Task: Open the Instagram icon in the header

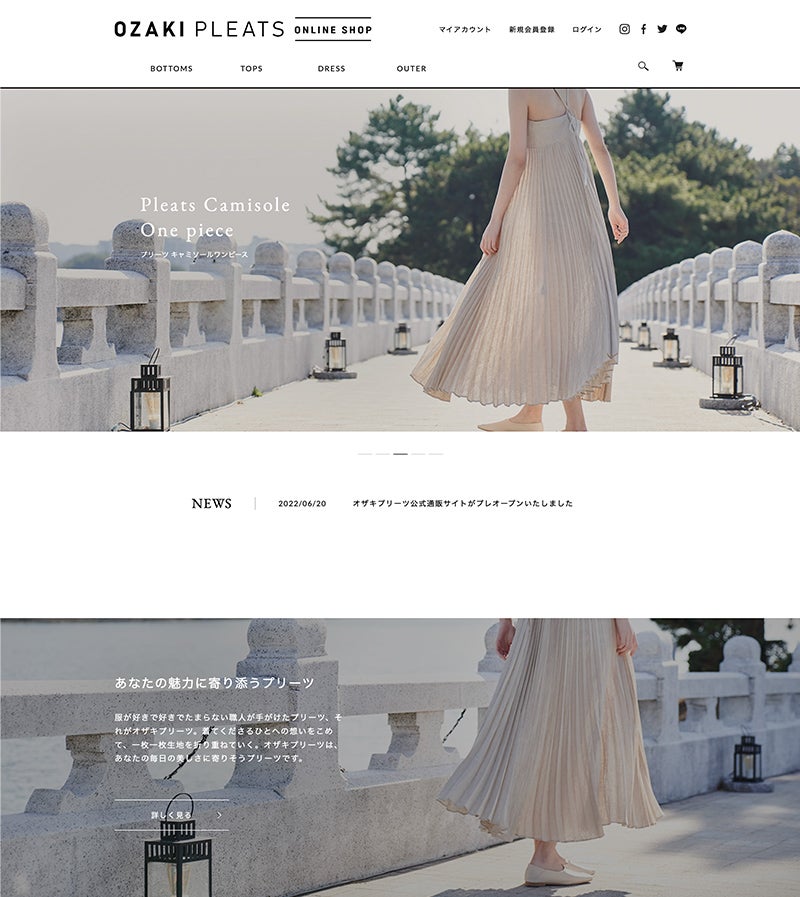Action: [624, 29]
